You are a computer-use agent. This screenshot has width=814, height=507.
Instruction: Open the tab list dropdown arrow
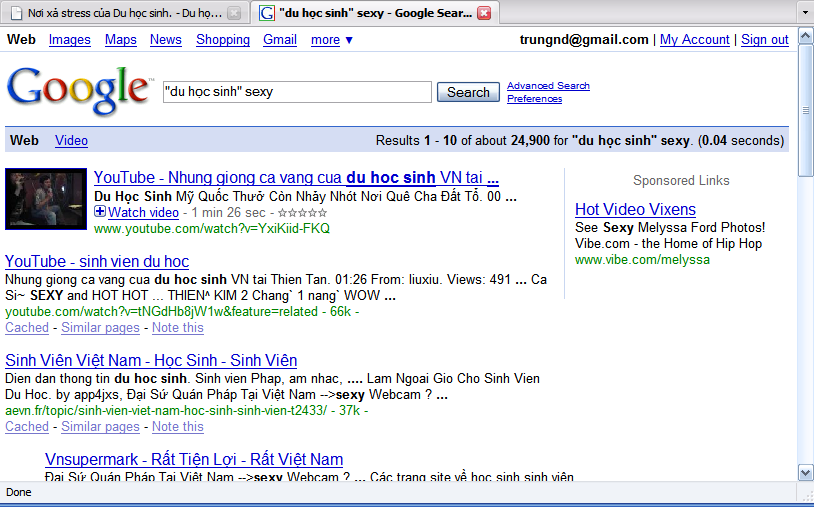[804, 12]
